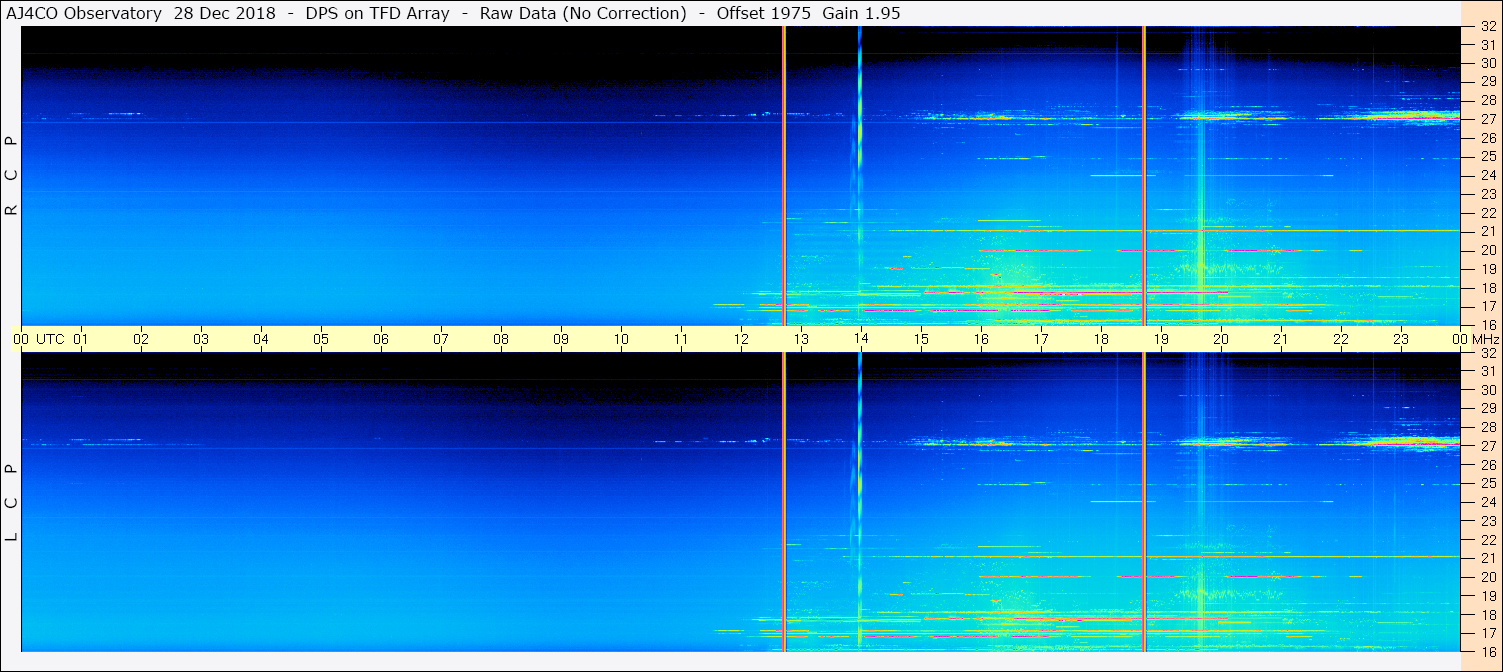
Task: Click the 14 UTC hour label on time axis
Action: click(x=860, y=339)
